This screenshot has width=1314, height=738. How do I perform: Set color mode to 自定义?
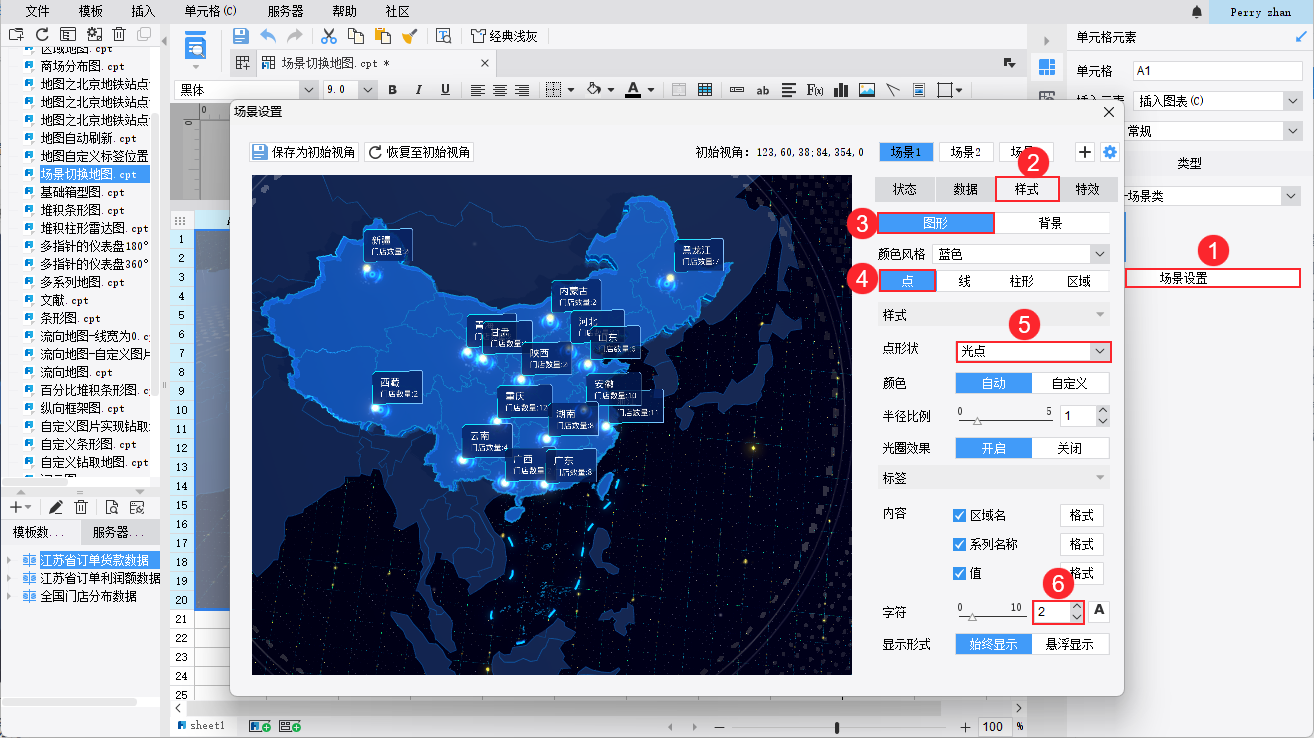click(x=1071, y=383)
